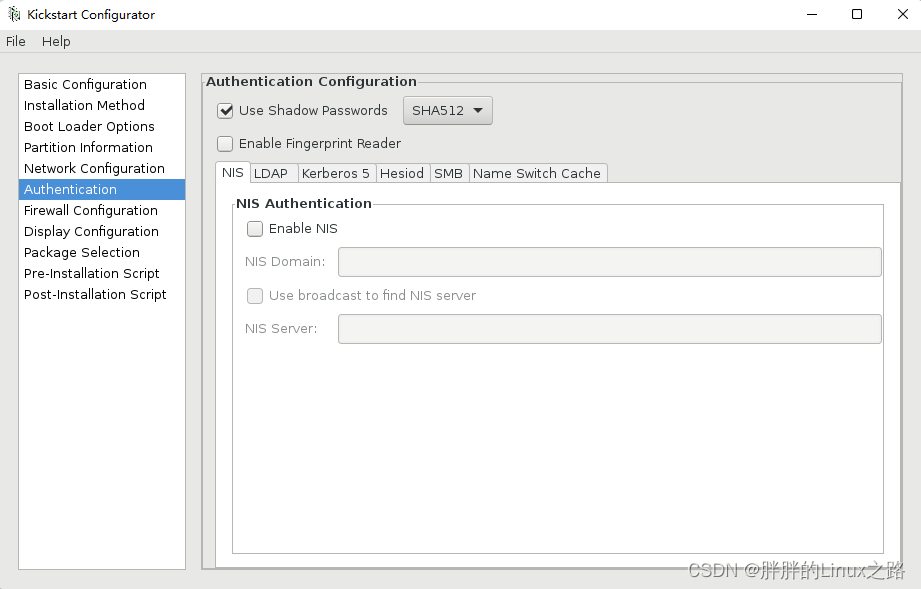This screenshot has height=589, width=921.
Task: Open the File menu
Action: [16, 41]
